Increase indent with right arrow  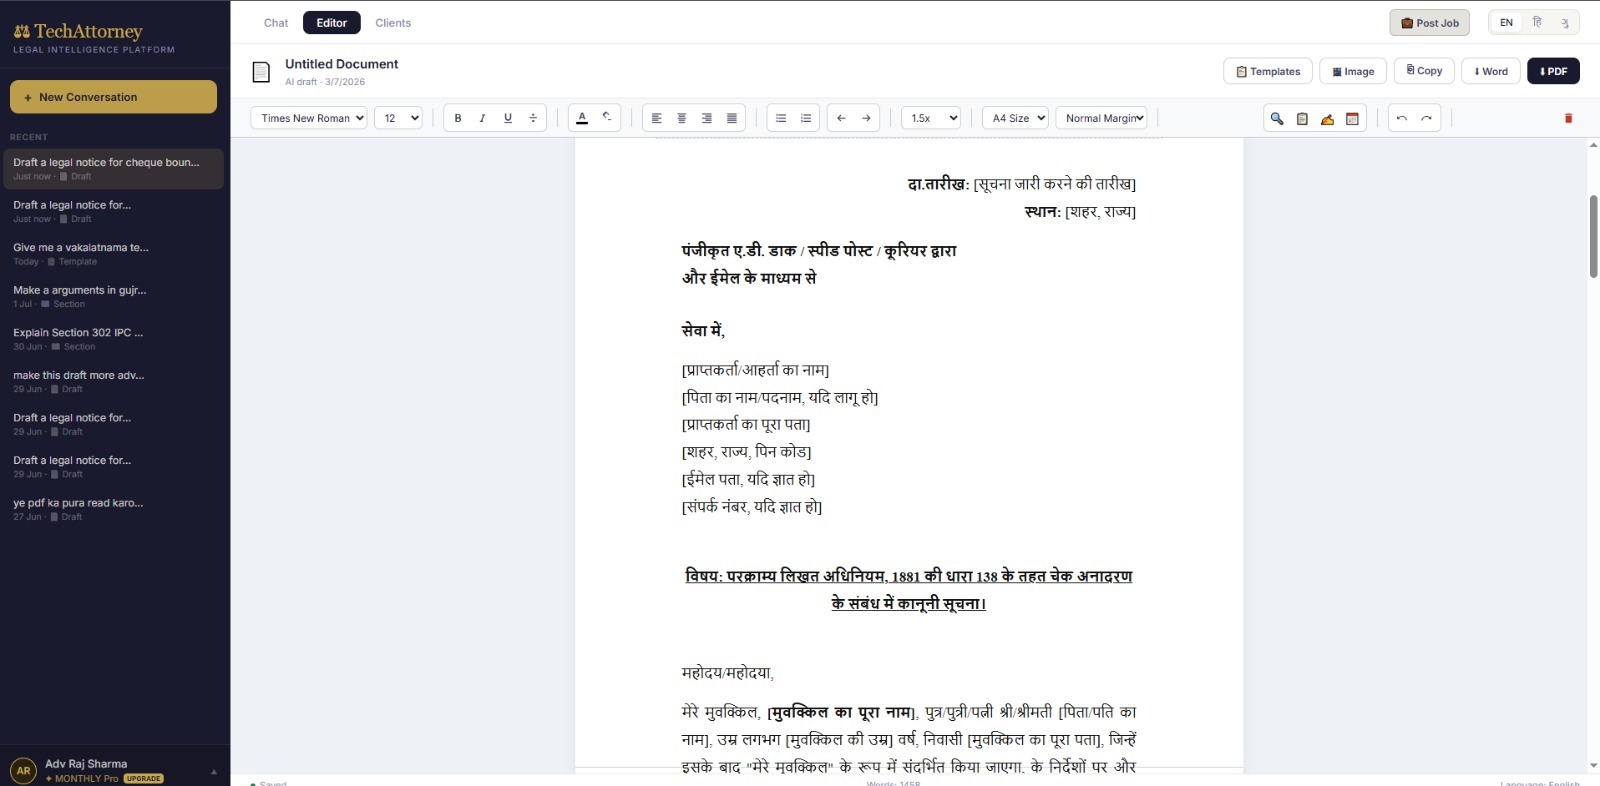pos(866,118)
